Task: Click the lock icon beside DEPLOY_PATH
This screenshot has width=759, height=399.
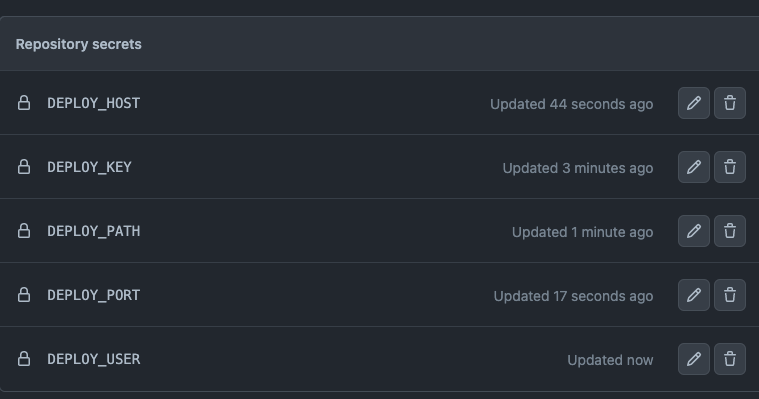Action: pos(24,230)
